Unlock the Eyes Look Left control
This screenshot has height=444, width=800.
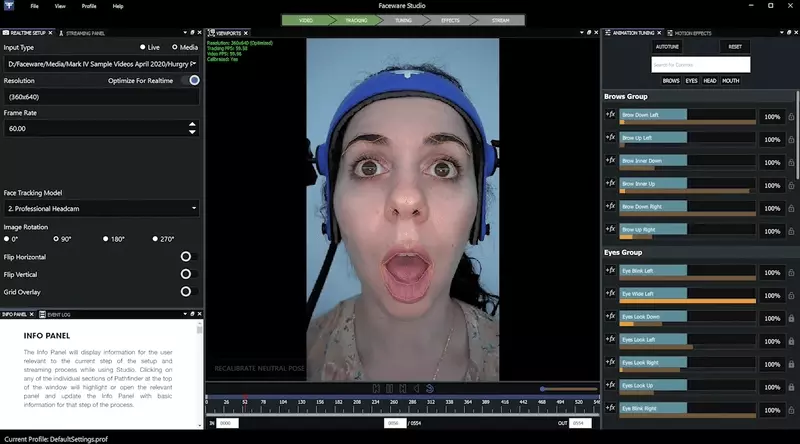click(x=791, y=341)
